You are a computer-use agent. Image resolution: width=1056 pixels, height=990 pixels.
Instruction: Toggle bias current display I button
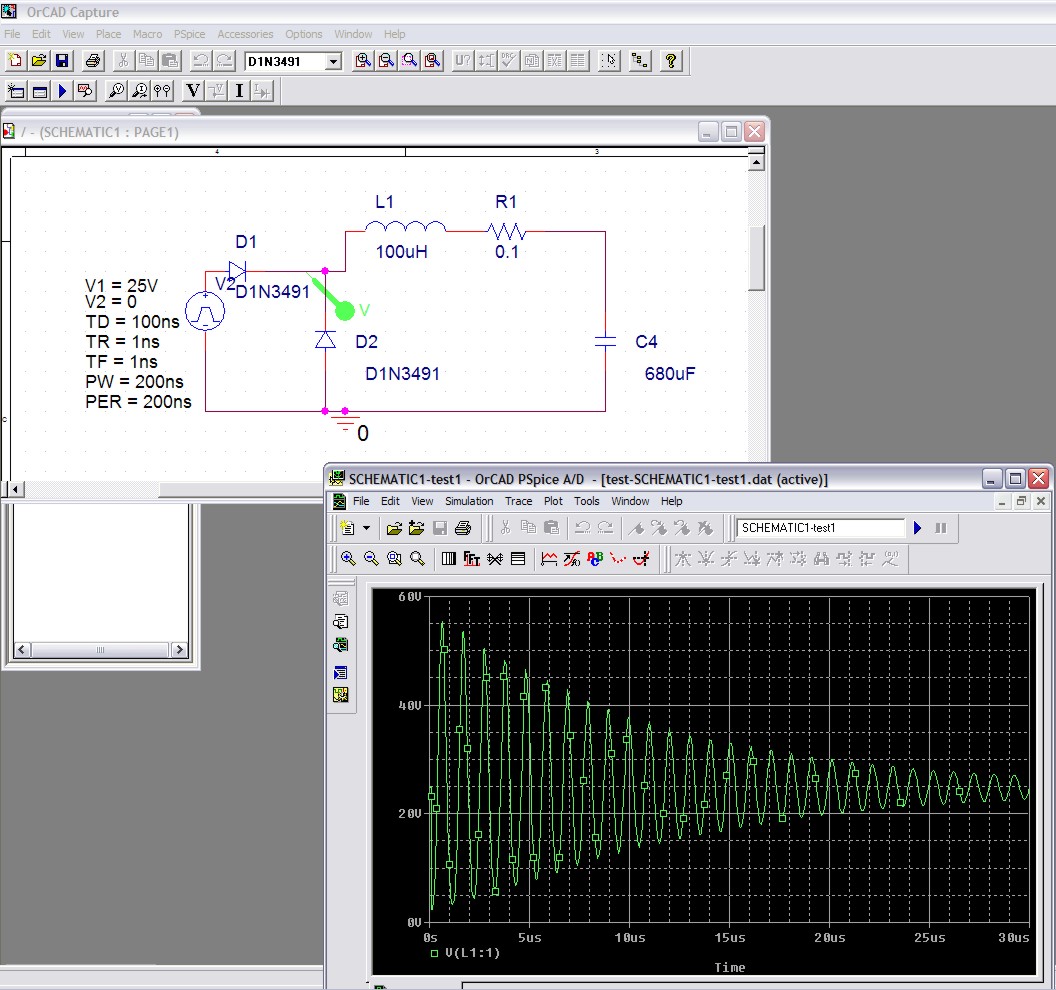pos(239,90)
